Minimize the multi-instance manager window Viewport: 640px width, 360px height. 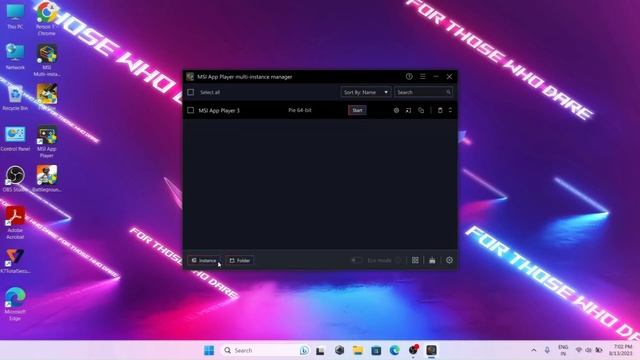[436, 76]
